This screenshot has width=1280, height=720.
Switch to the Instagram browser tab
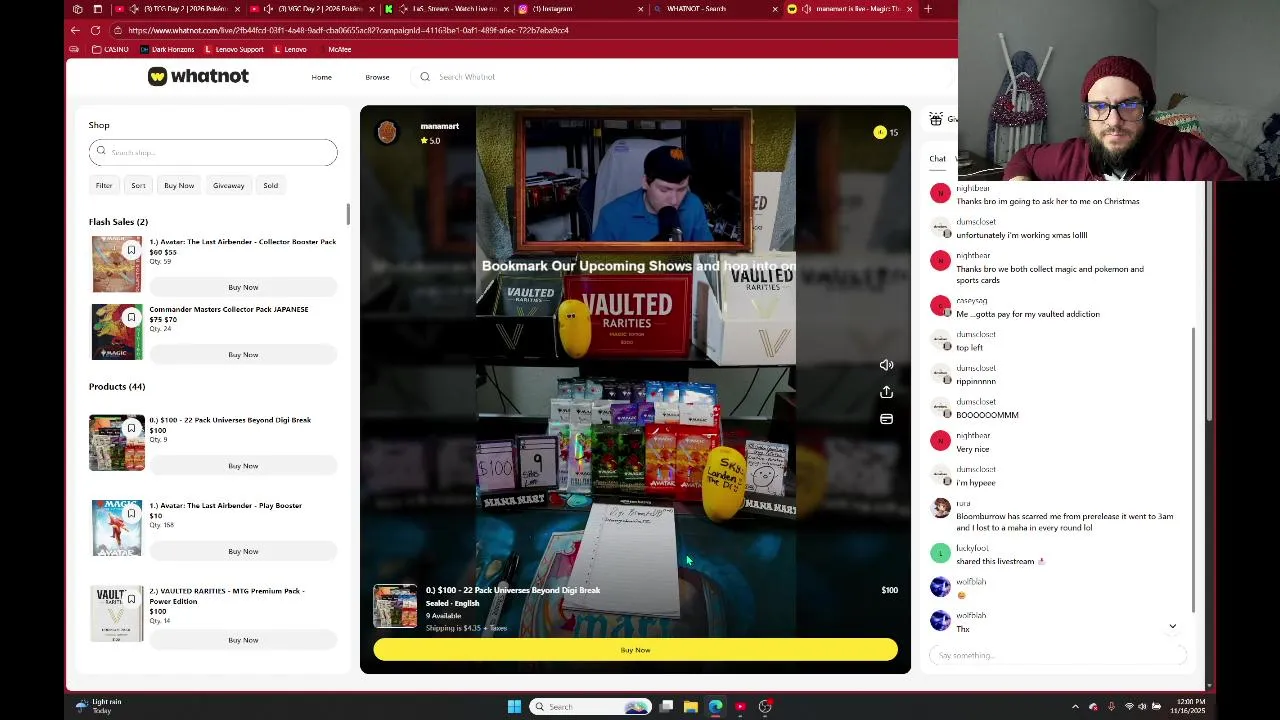pyautogui.click(x=581, y=9)
